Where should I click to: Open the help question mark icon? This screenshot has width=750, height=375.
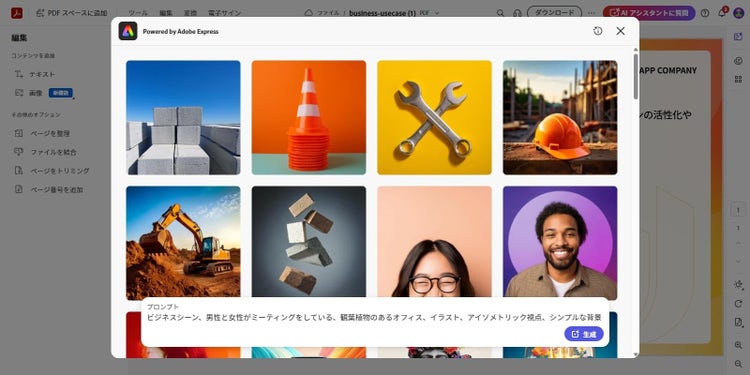click(705, 13)
